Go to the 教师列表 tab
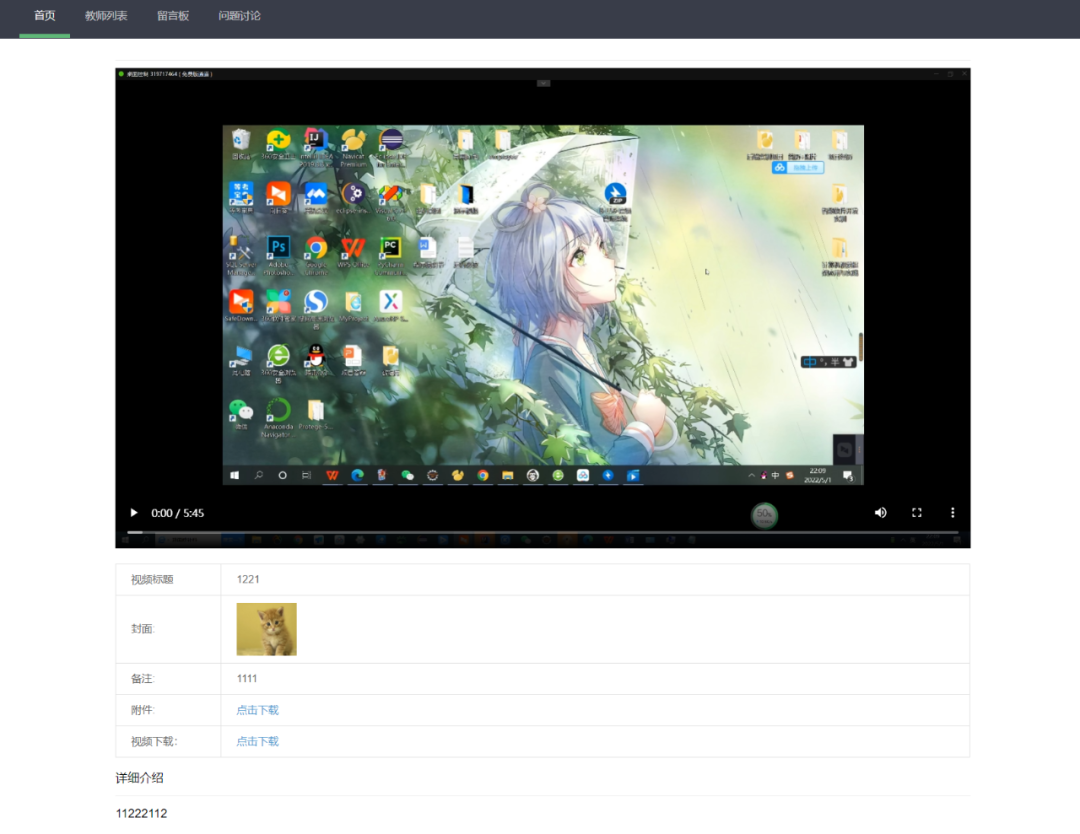 [106, 16]
